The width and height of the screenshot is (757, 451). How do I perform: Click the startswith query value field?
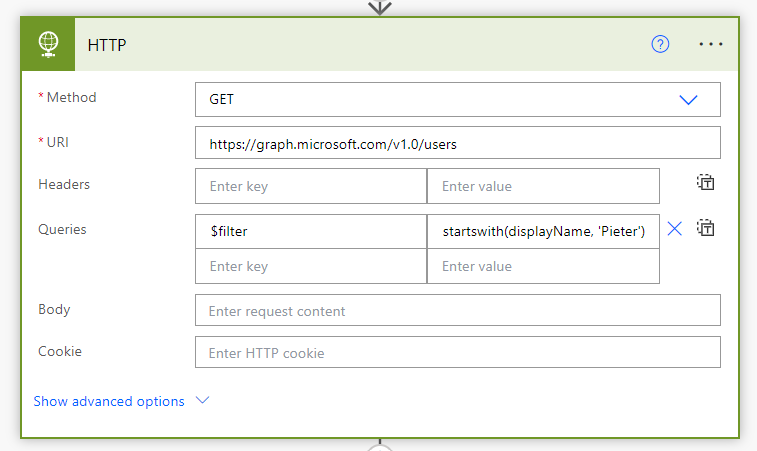pyautogui.click(x=543, y=231)
